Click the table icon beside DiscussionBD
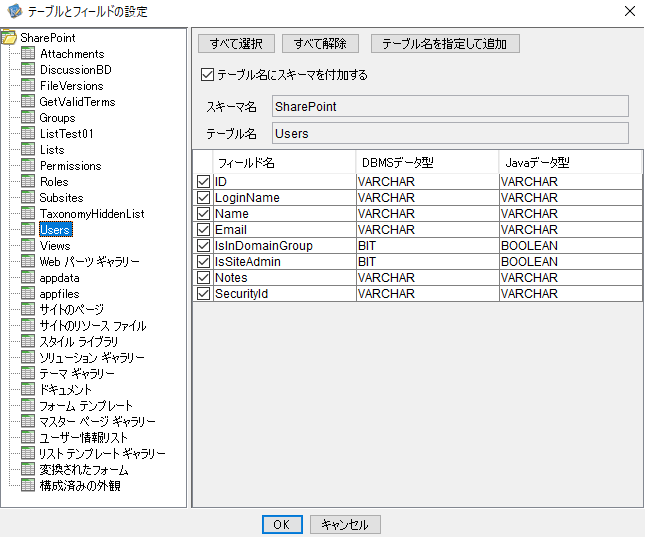 (28, 69)
